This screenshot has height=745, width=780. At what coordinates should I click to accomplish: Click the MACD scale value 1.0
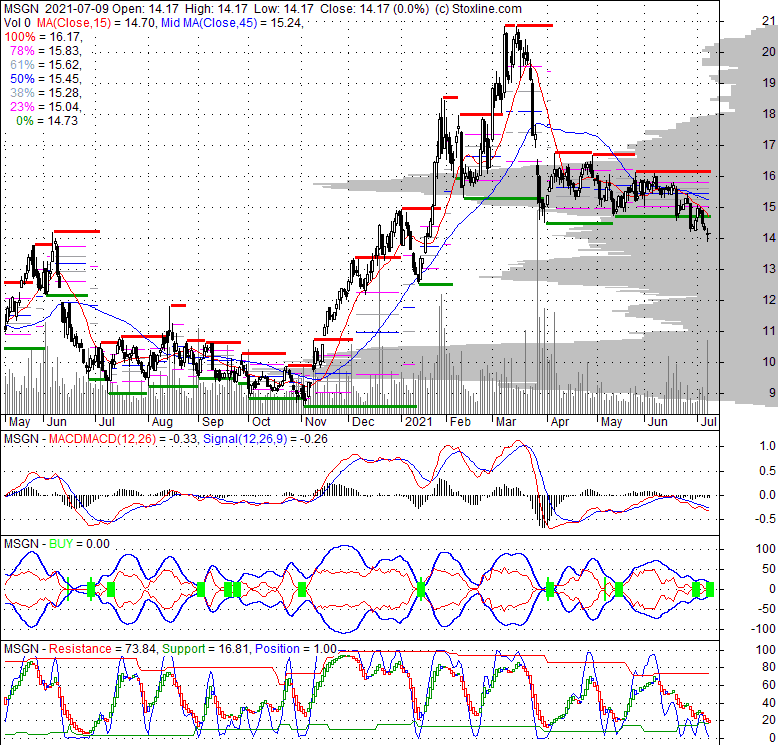pyautogui.click(x=768, y=446)
